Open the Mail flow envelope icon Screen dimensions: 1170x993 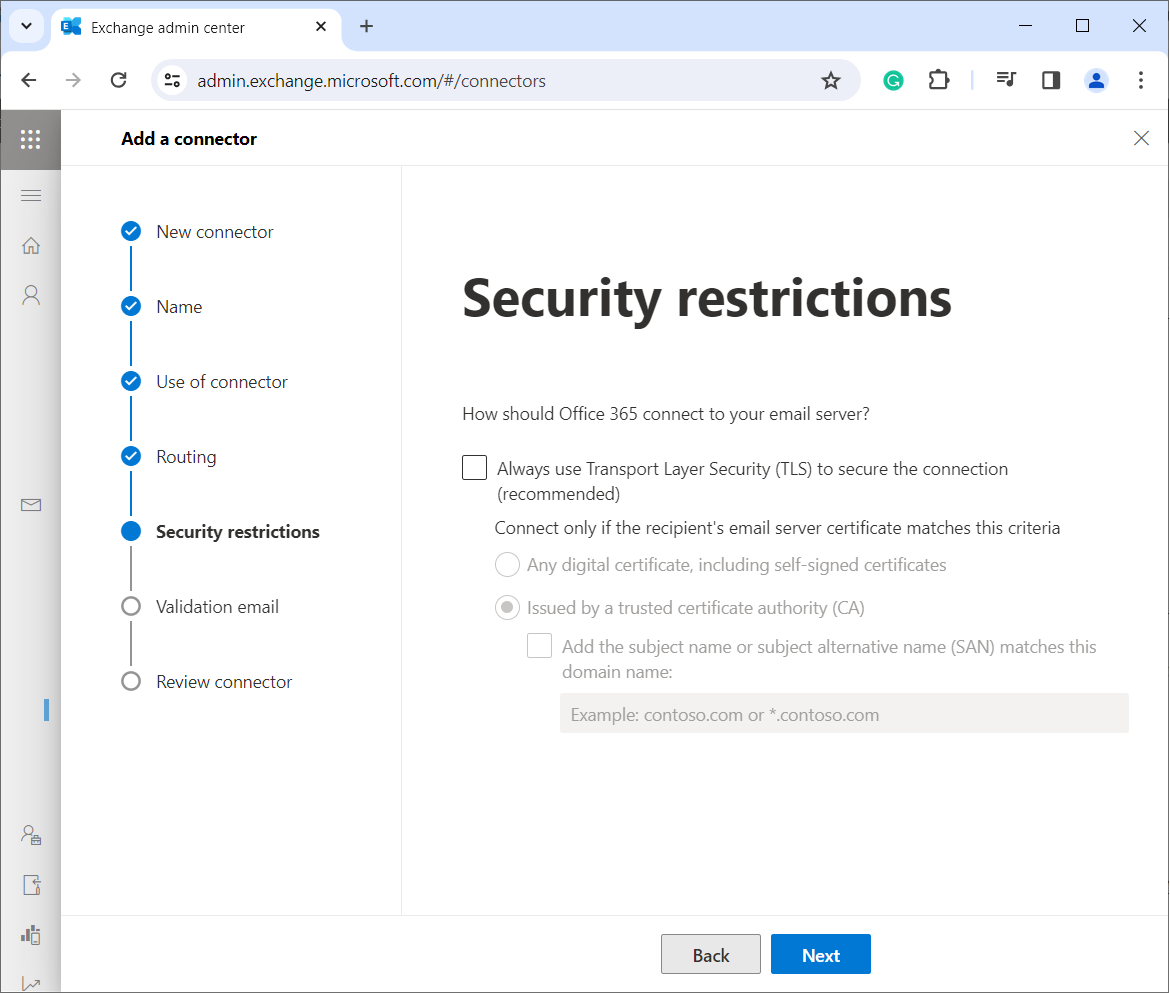click(x=31, y=505)
